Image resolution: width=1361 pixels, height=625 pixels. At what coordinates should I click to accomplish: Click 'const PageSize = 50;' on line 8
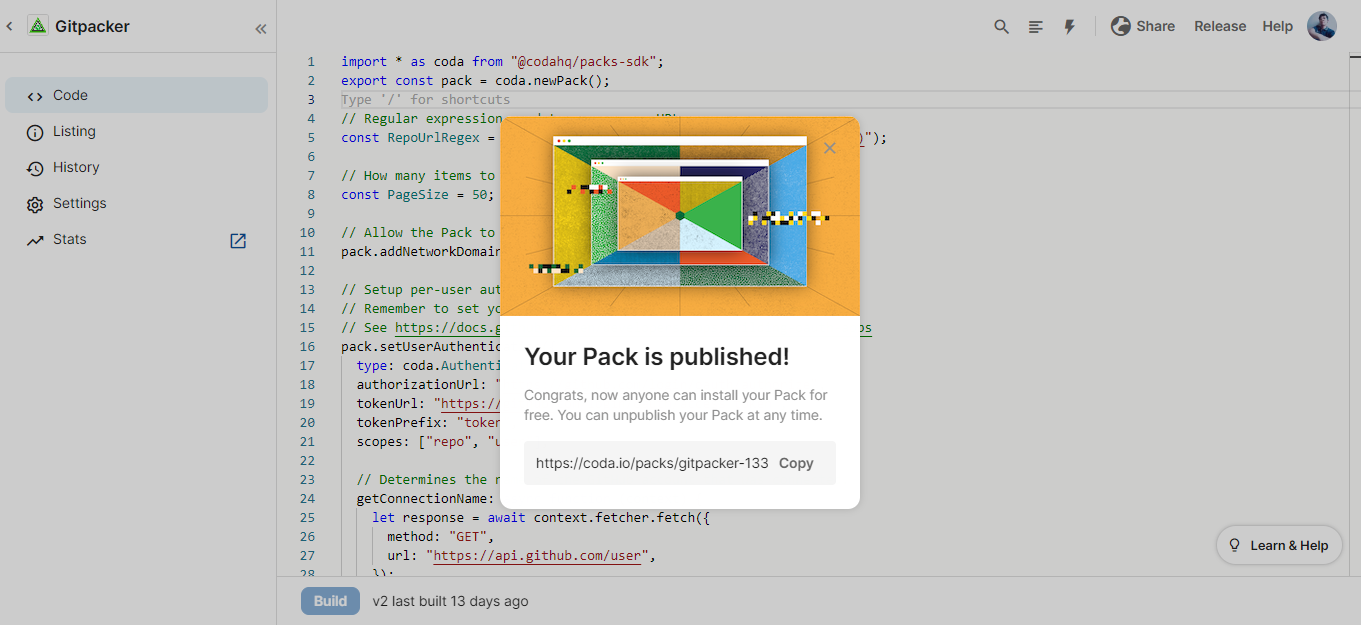(x=418, y=195)
